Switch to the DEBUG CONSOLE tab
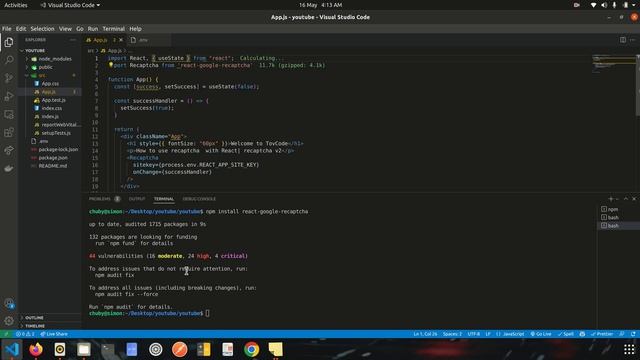 199,199
